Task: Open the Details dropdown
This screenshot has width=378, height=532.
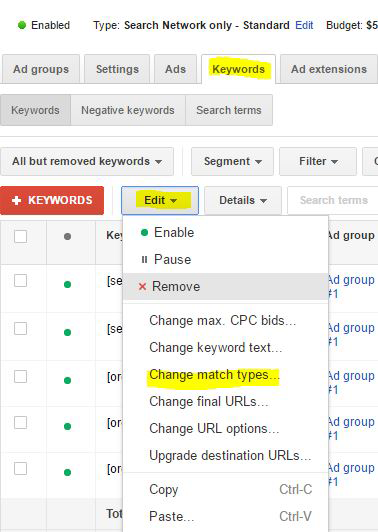Action: (243, 201)
